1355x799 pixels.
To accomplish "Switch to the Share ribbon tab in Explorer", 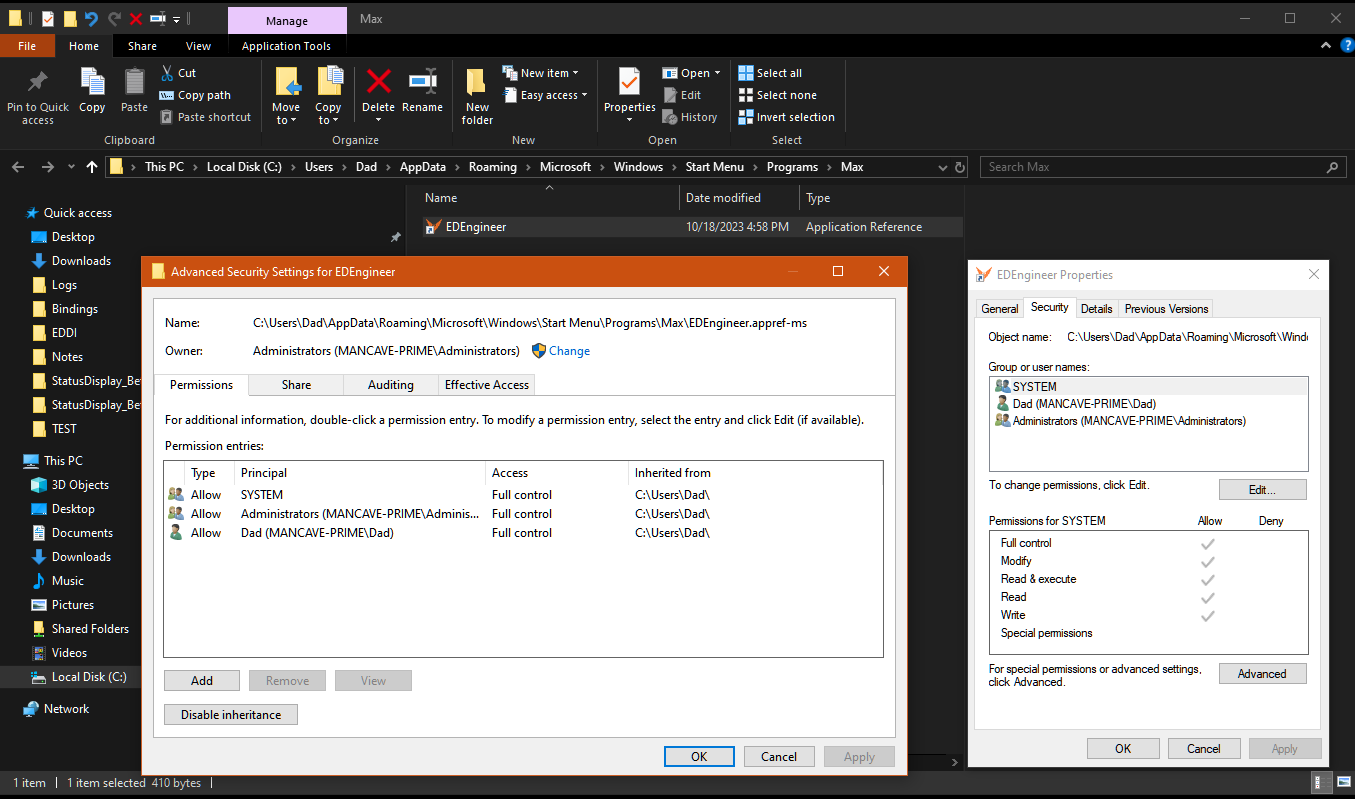I will click(x=142, y=46).
